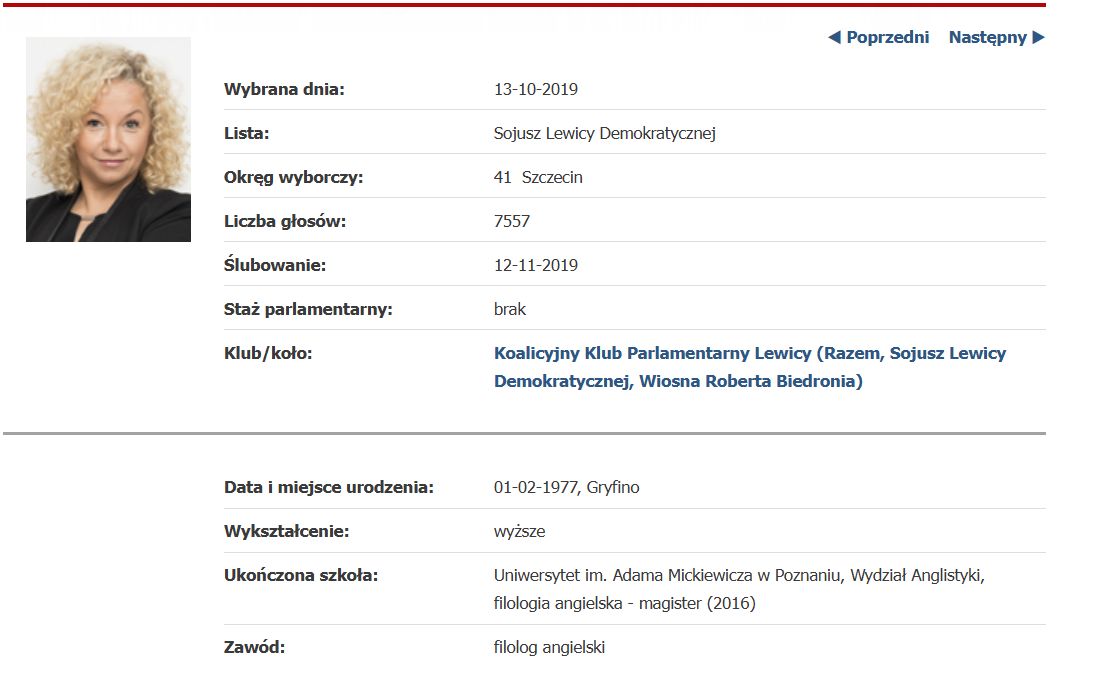Image resolution: width=1114 pixels, height=679 pixels.
Task: Click the election date 13-10-2019
Action: click(x=537, y=88)
